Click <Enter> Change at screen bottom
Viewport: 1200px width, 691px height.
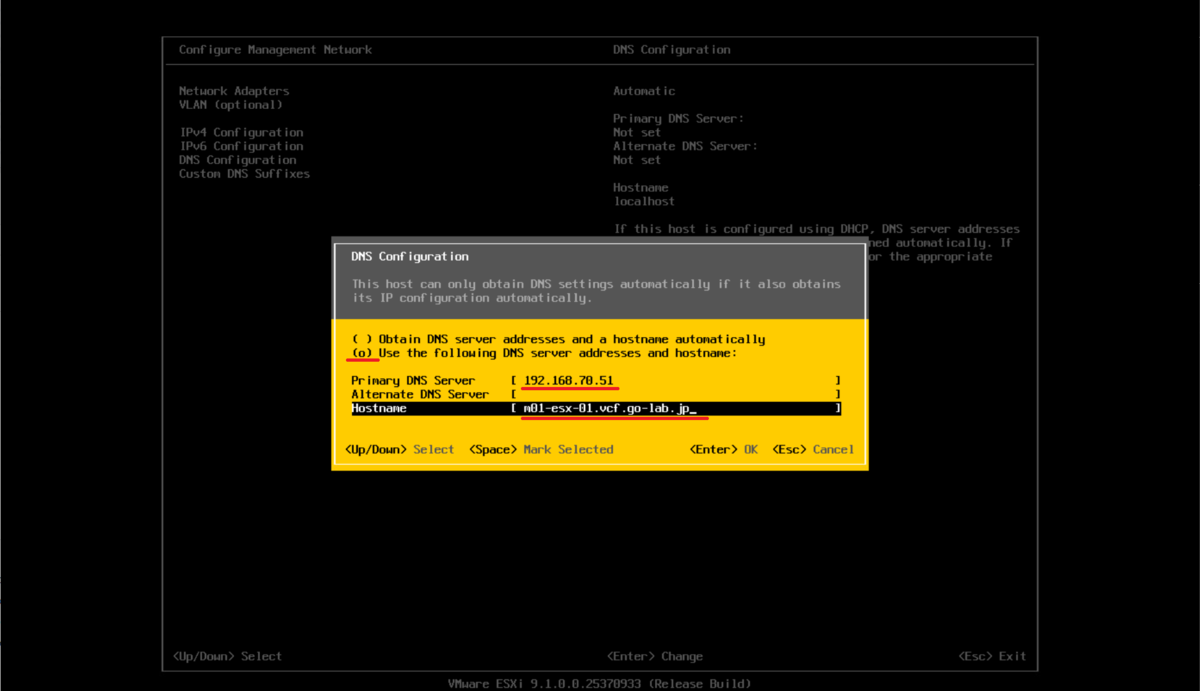click(655, 657)
